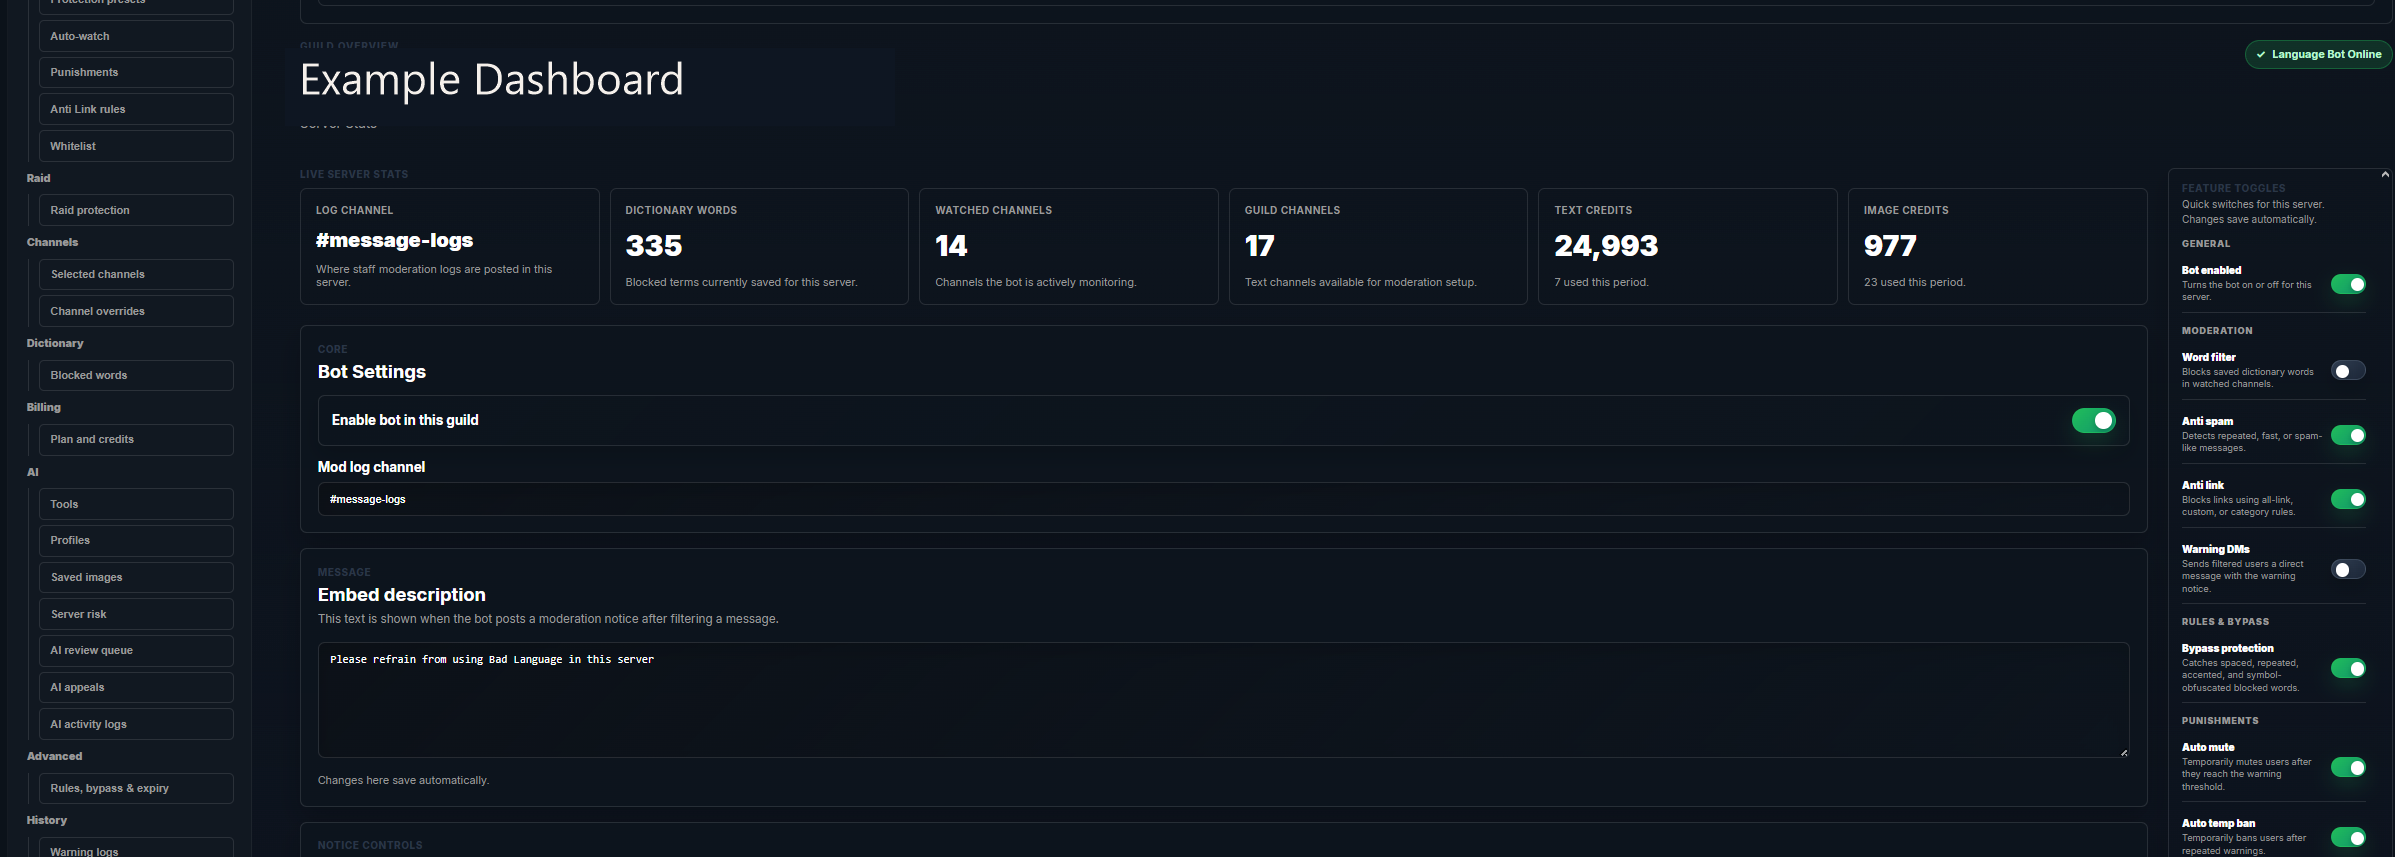
Task: Click the #message-logs log channel card value
Action: click(394, 240)
